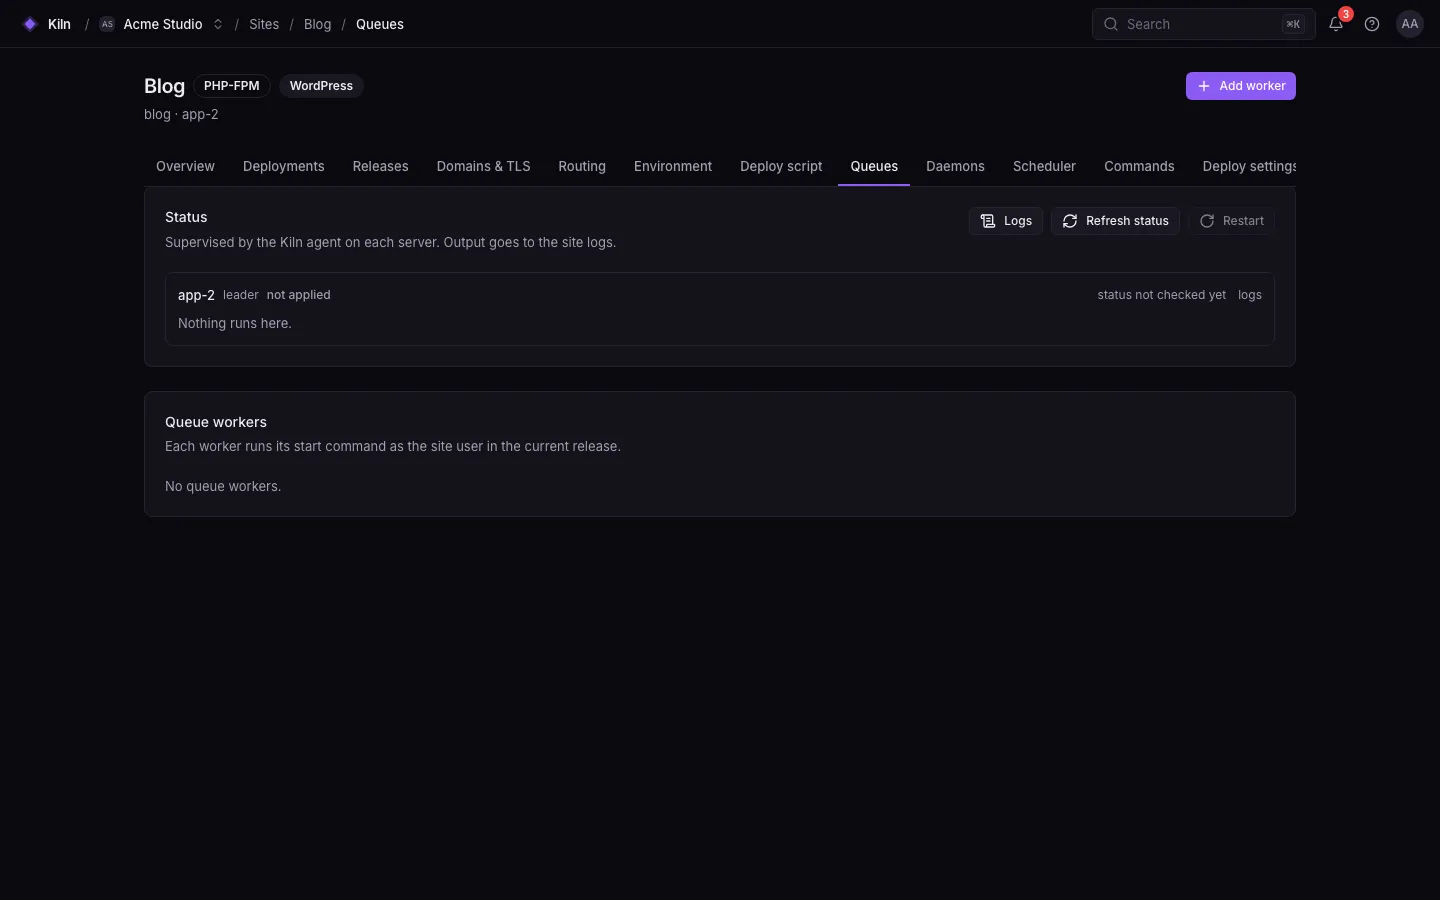Click the Add worker button

[1241, 86]
